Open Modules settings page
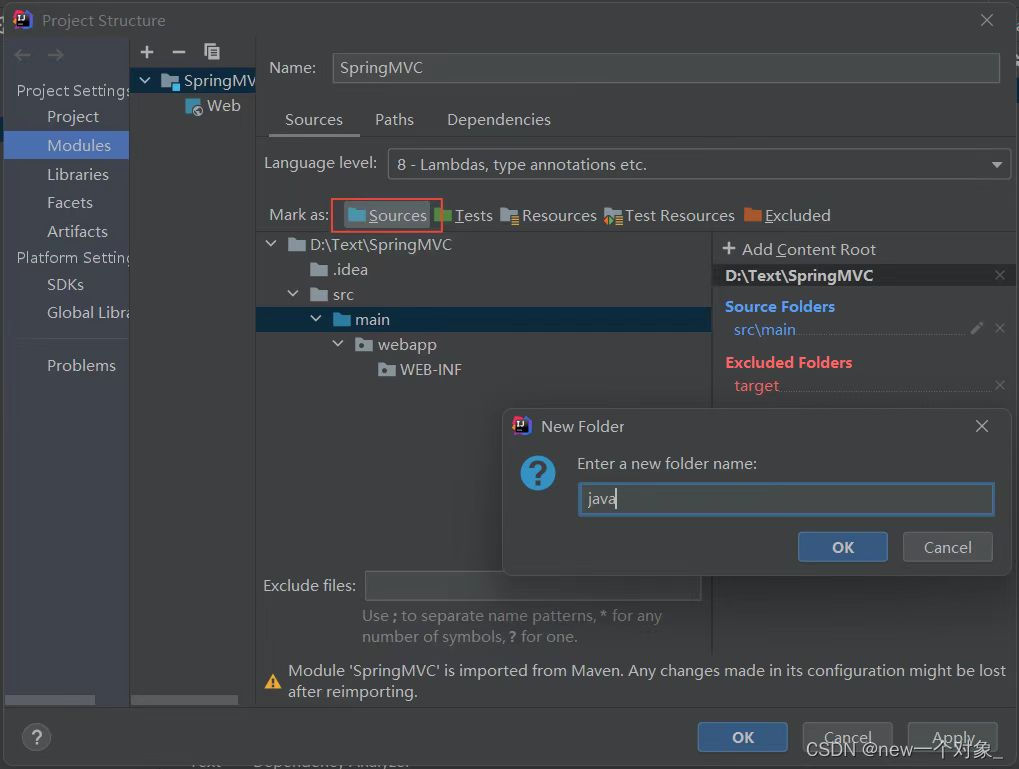1019x769 pixels. pyautogui.click(x=66, y=145)
